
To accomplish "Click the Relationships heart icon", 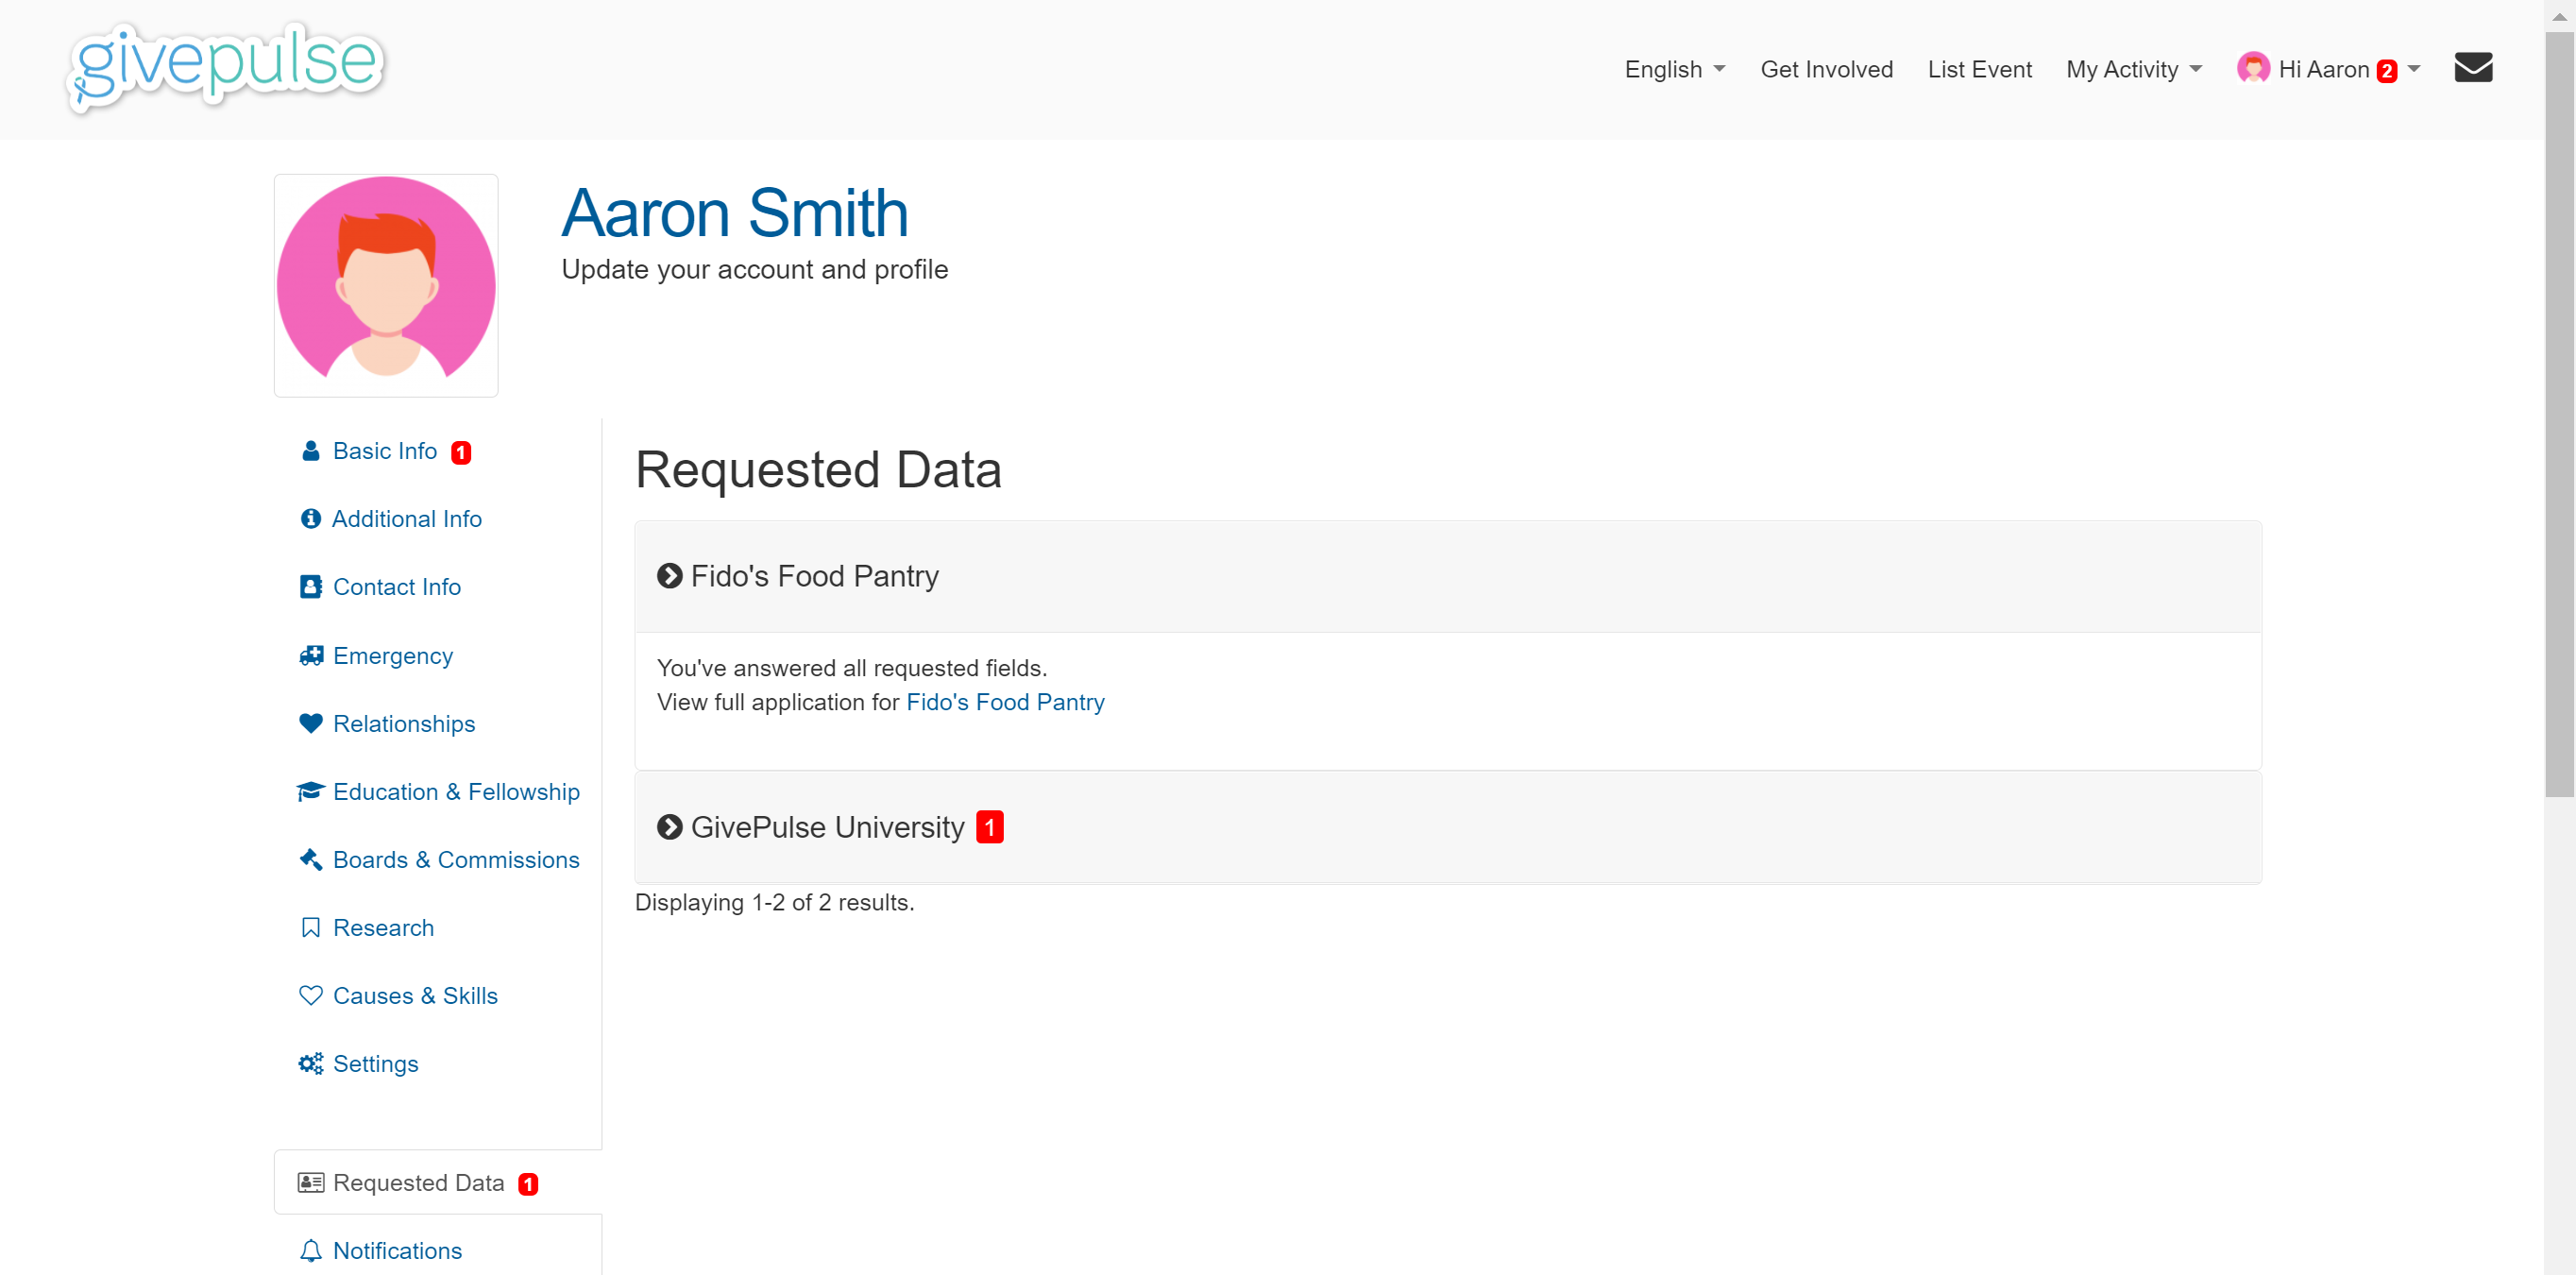I will 311,723.
